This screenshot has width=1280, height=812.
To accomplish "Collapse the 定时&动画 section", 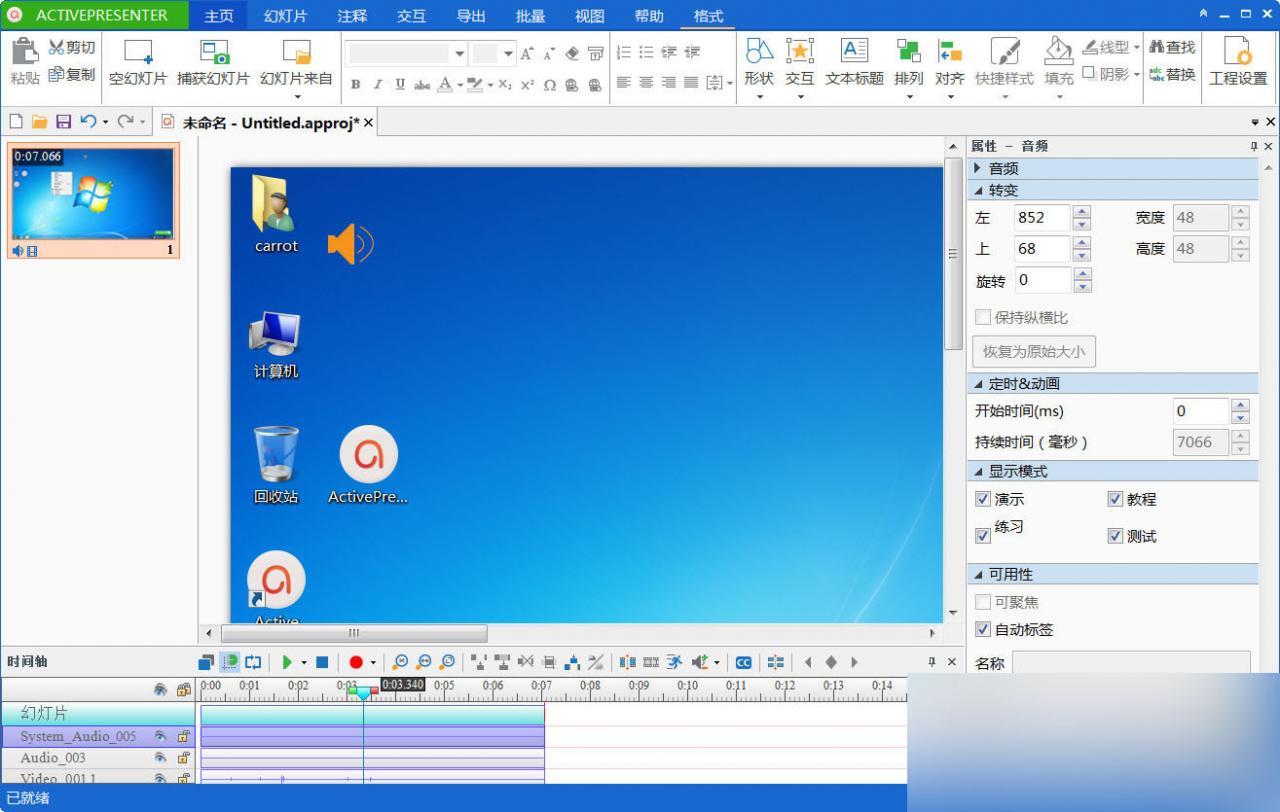I will click(x=978, y=384).
